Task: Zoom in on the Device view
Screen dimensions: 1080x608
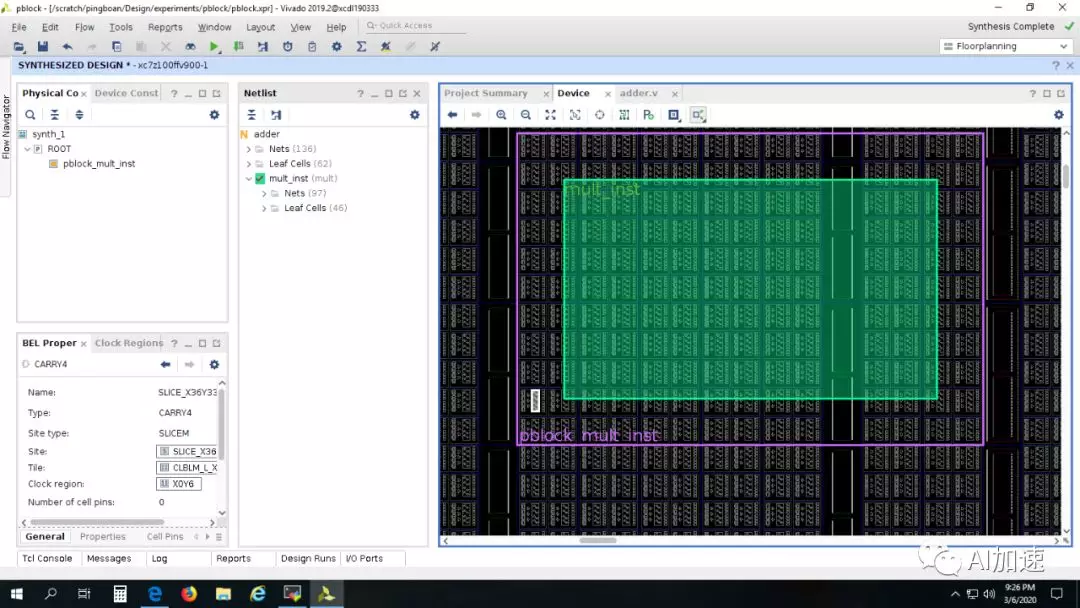Action: pos(502,115)
